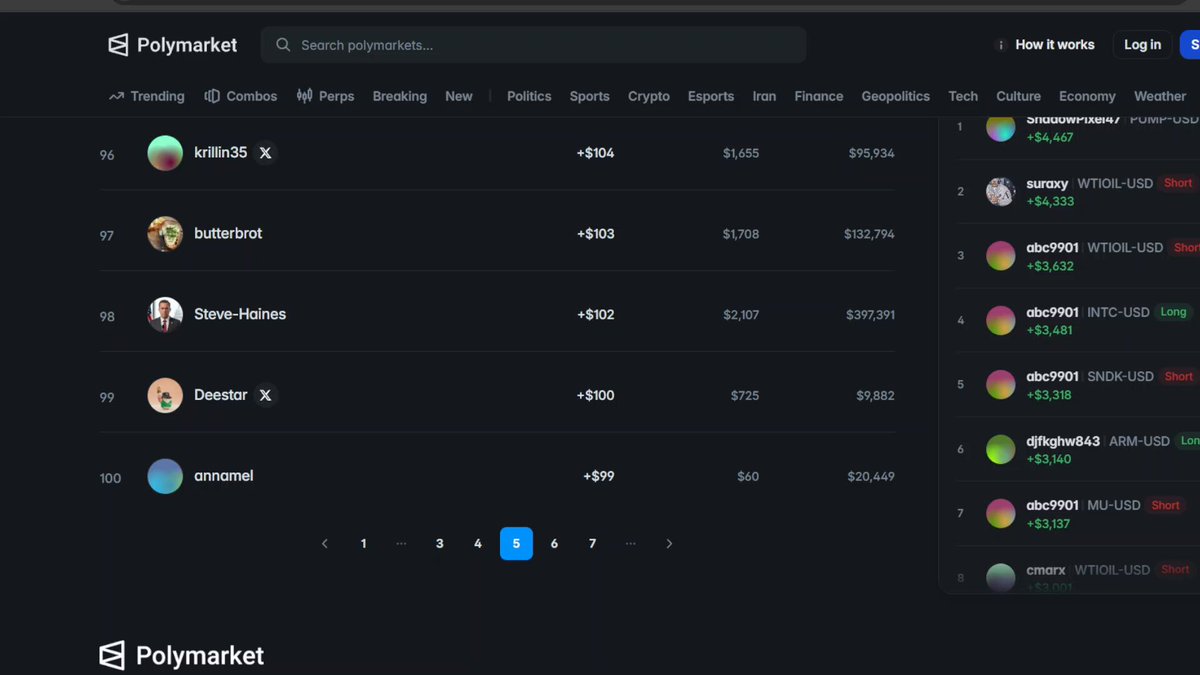Viewport: 1200px width, 675px height.
Task: Focus the Search polymarkets field
Action: tap(534, 45)
